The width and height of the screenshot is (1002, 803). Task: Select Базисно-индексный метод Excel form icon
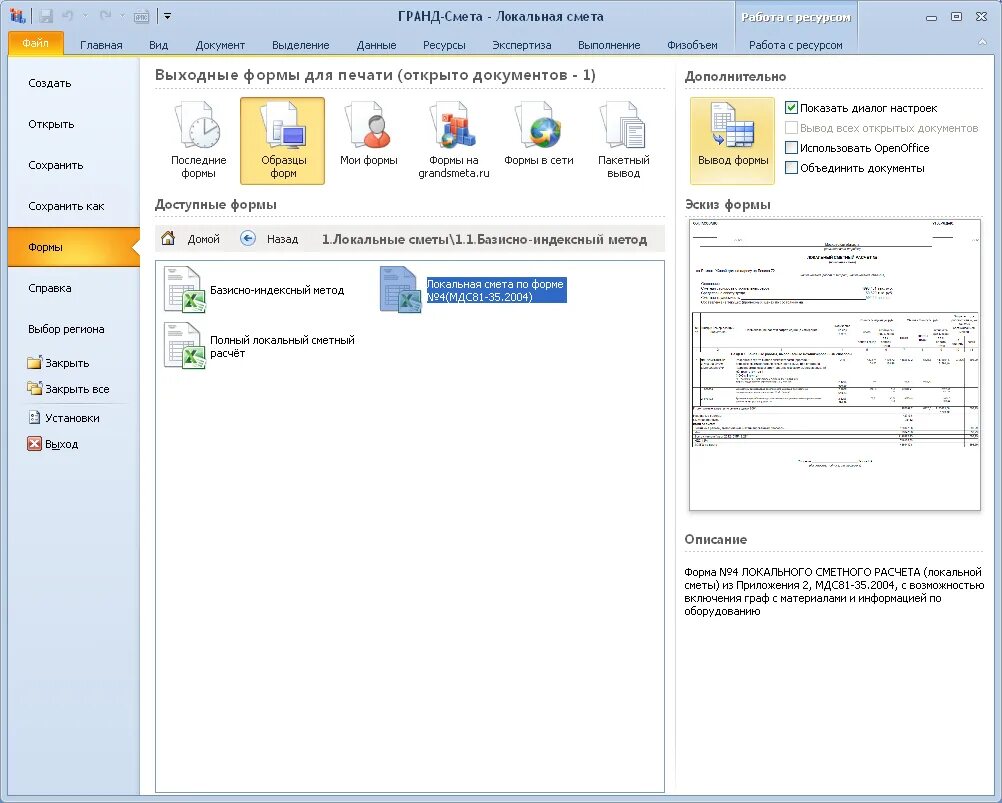185,289
